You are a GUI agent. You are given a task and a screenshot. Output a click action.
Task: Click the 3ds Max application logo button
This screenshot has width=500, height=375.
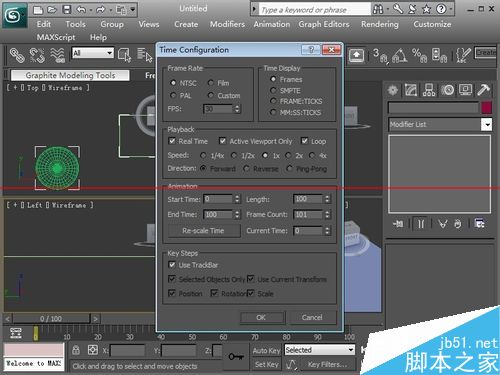14,15
